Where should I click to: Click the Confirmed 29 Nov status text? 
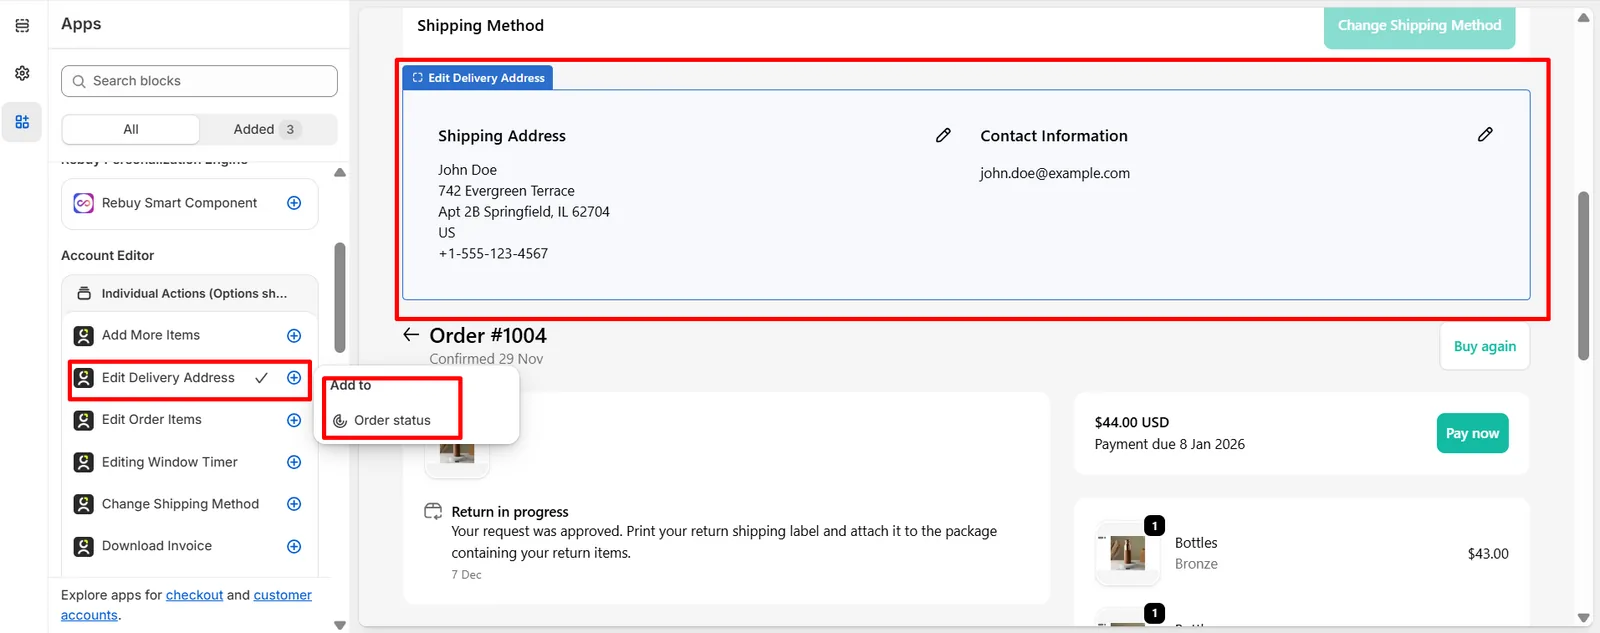coord(486,359)
